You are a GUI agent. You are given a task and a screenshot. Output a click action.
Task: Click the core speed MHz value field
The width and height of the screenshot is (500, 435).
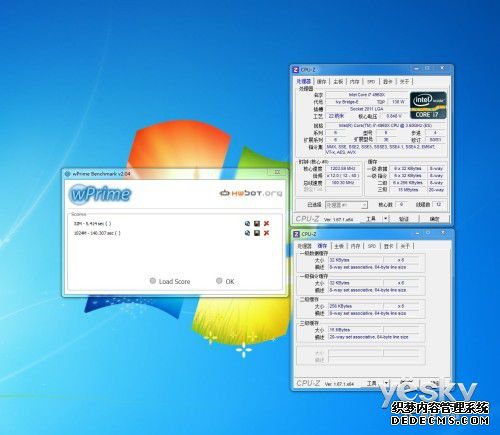[x=343, y=169]
